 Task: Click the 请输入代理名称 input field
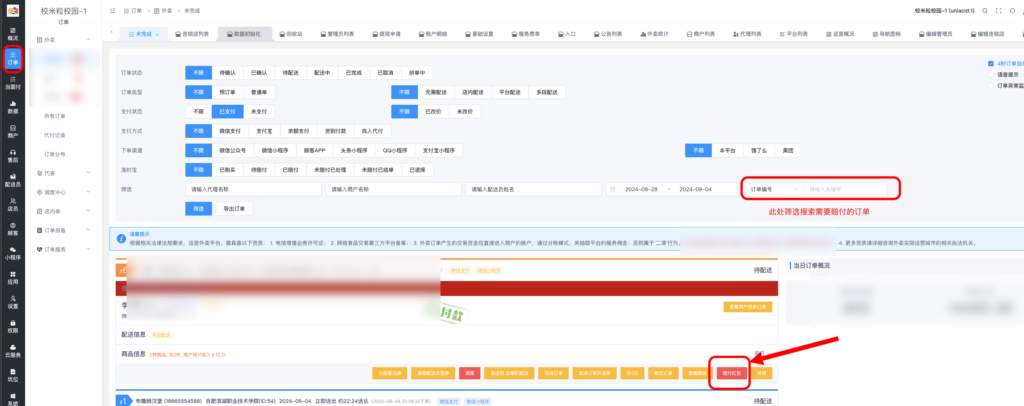click(253, 189)
